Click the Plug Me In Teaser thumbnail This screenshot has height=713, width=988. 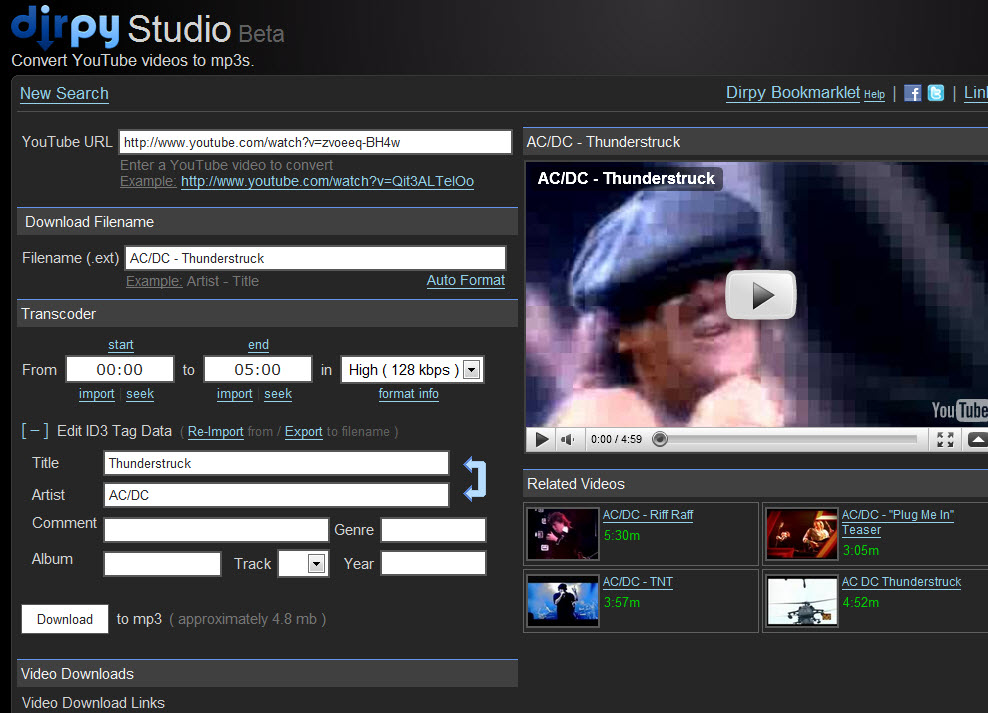801,533
